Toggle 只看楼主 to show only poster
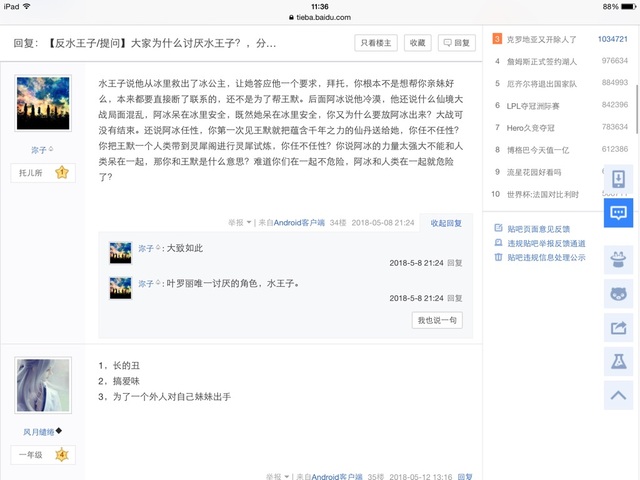This screenshot has width=640, height=480. (377, 43)
